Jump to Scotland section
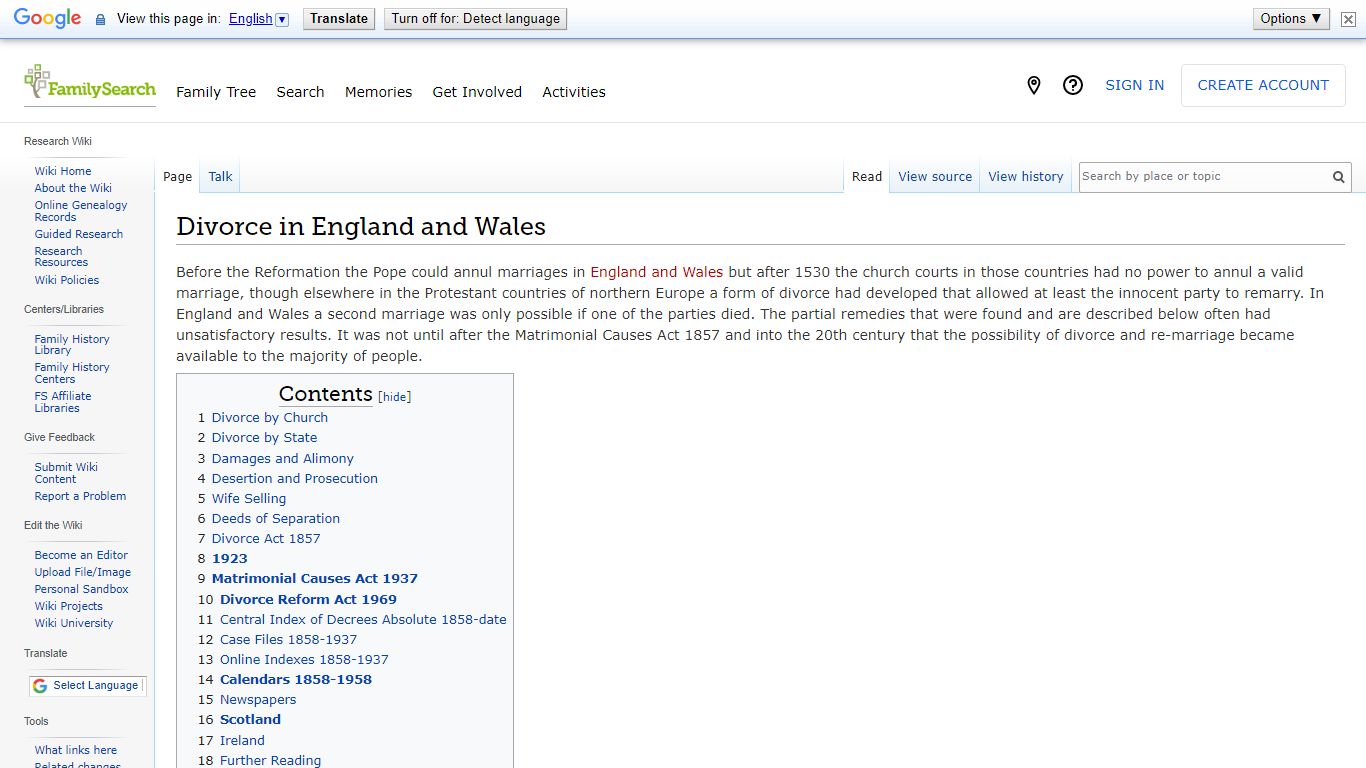This screenshot has height=768, width=1366. point(250,719)
